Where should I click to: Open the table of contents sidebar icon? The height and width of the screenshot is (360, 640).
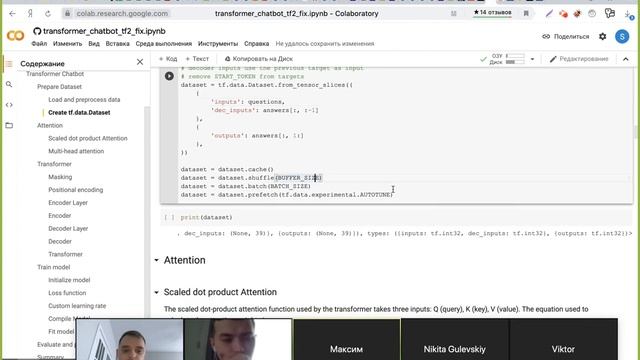(9, 64)
